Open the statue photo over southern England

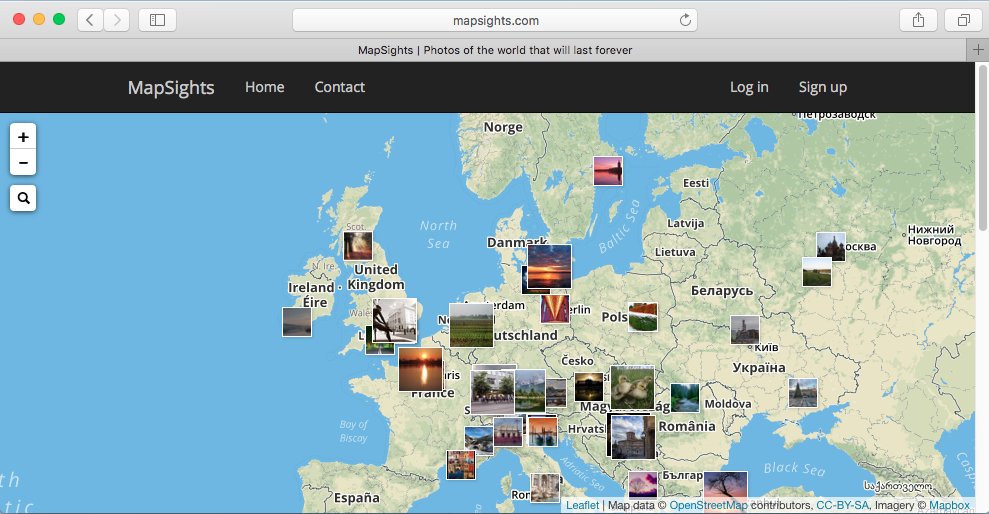point(394,321)
